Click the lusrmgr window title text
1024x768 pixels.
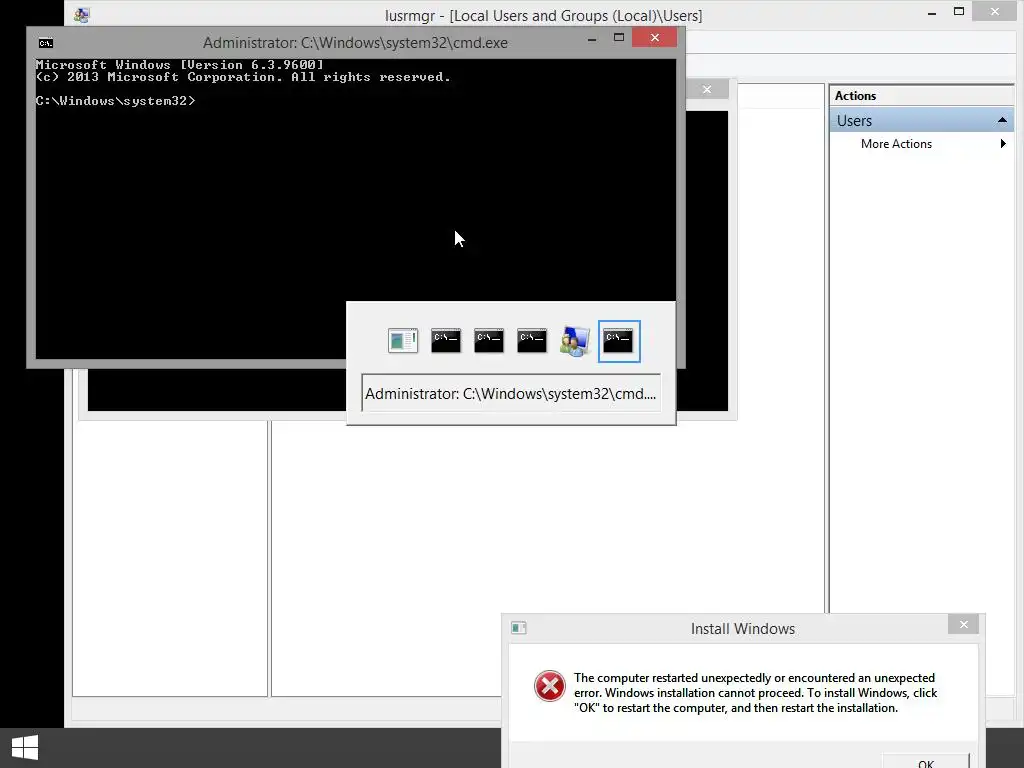point(543,16)
